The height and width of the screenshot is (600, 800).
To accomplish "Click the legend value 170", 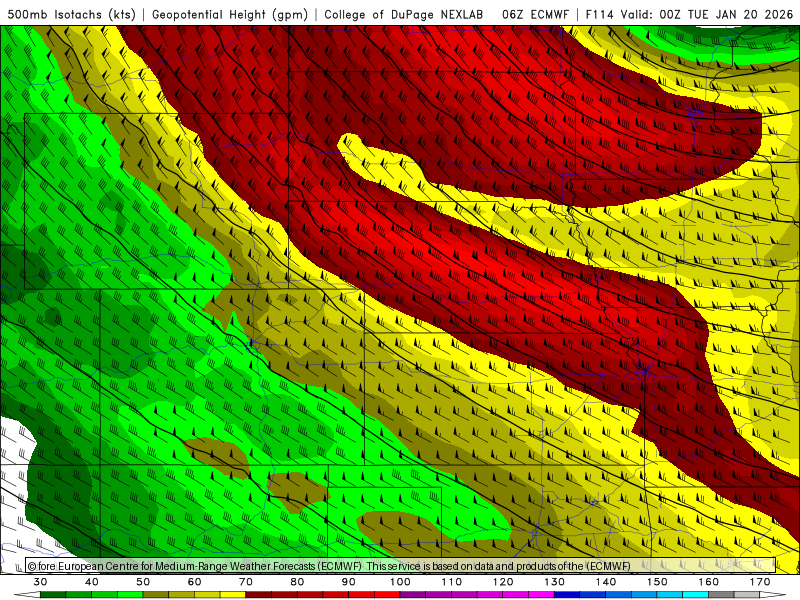I will 760,582.
